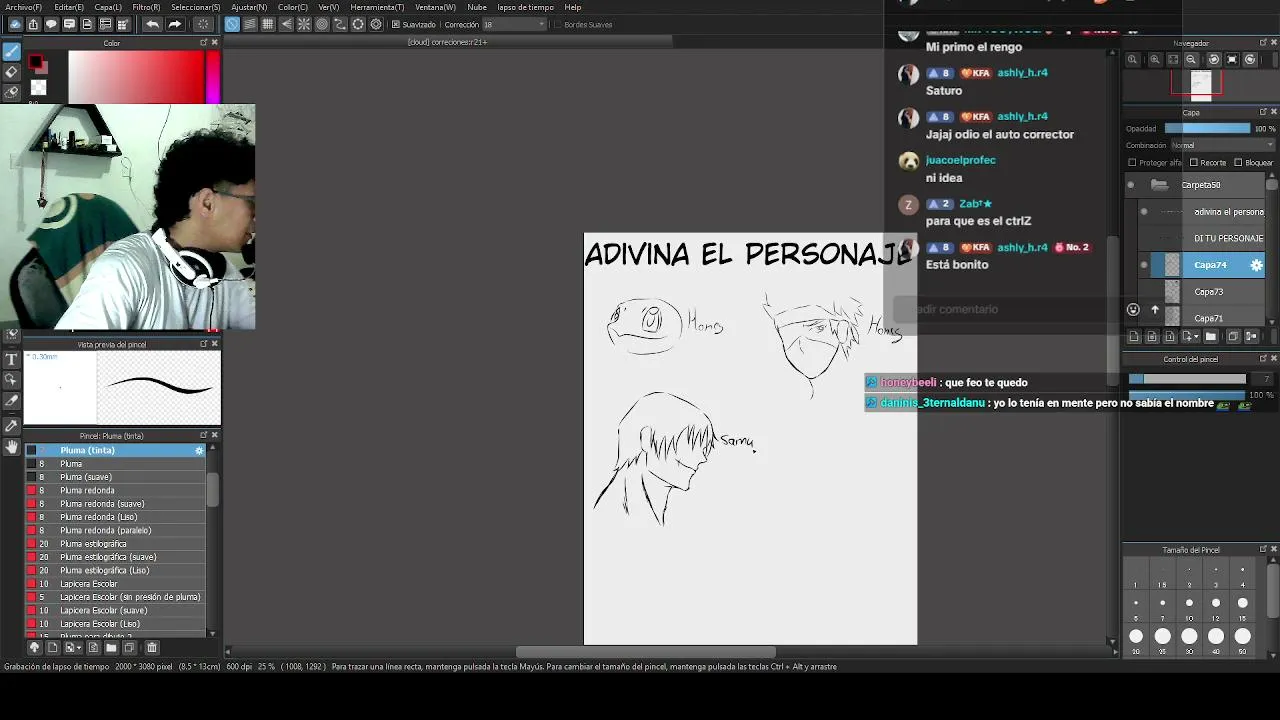Open the Archivo(F) menu
The width and height of the screenshot is (1280, 720).
pyautogui.click(x=24, y=7)
